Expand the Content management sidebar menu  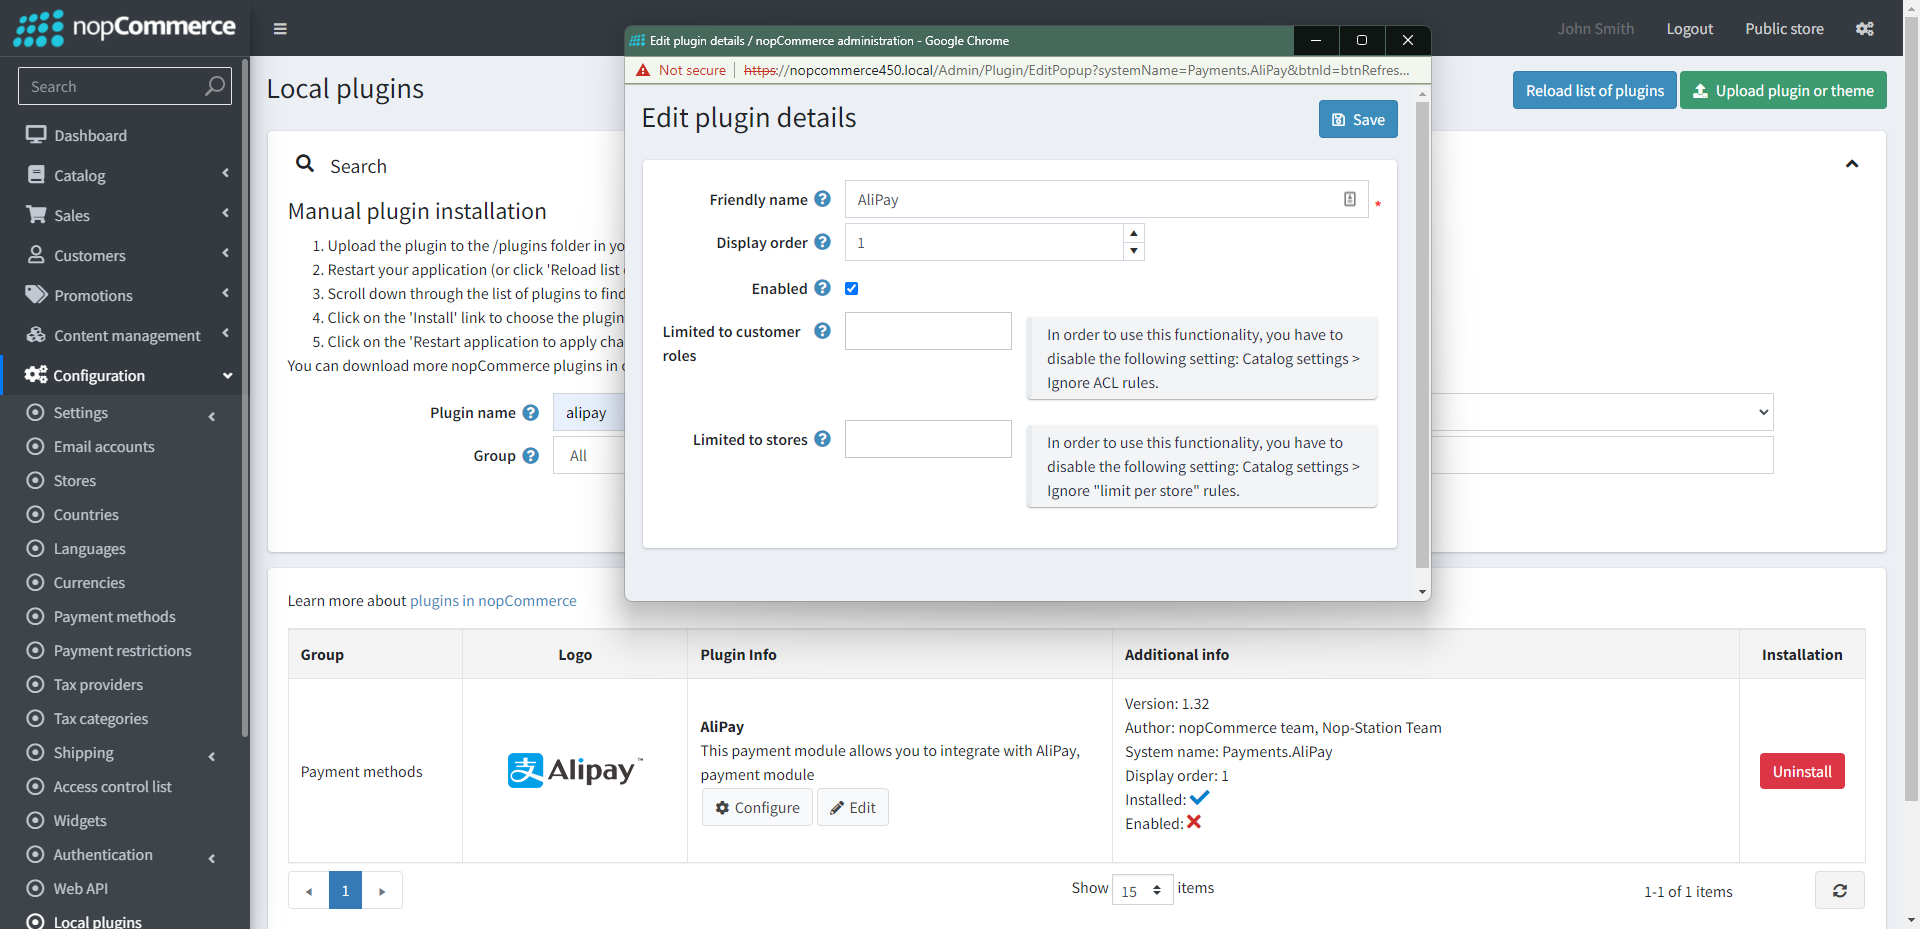[125, 335]
